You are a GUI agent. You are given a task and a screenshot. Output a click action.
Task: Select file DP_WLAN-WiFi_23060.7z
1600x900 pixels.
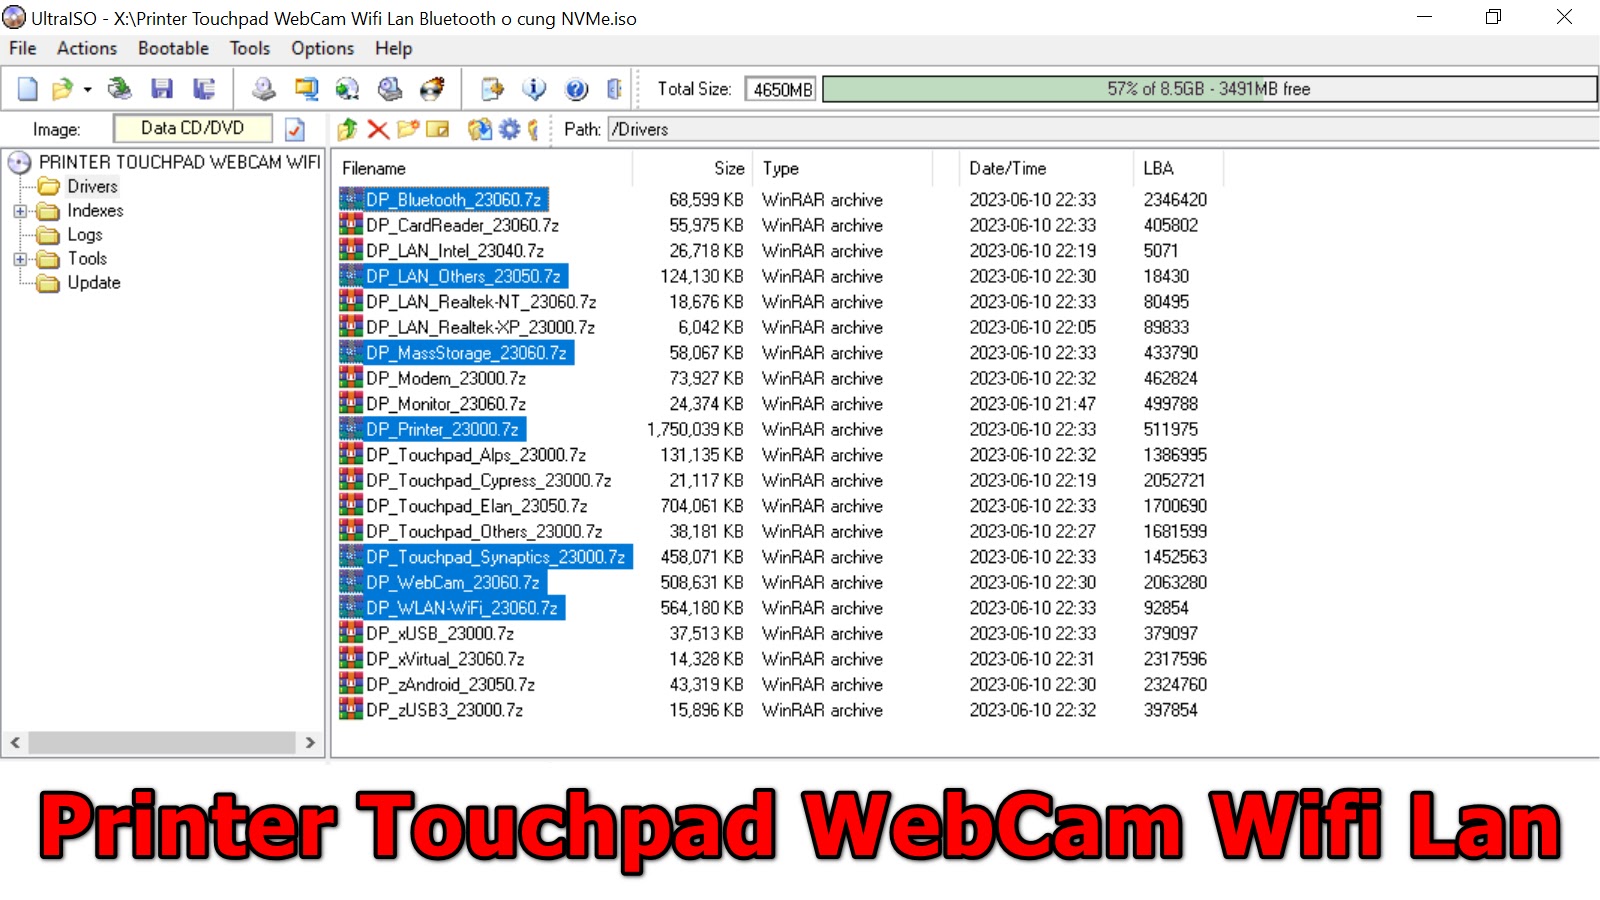[x=461, y=608]
